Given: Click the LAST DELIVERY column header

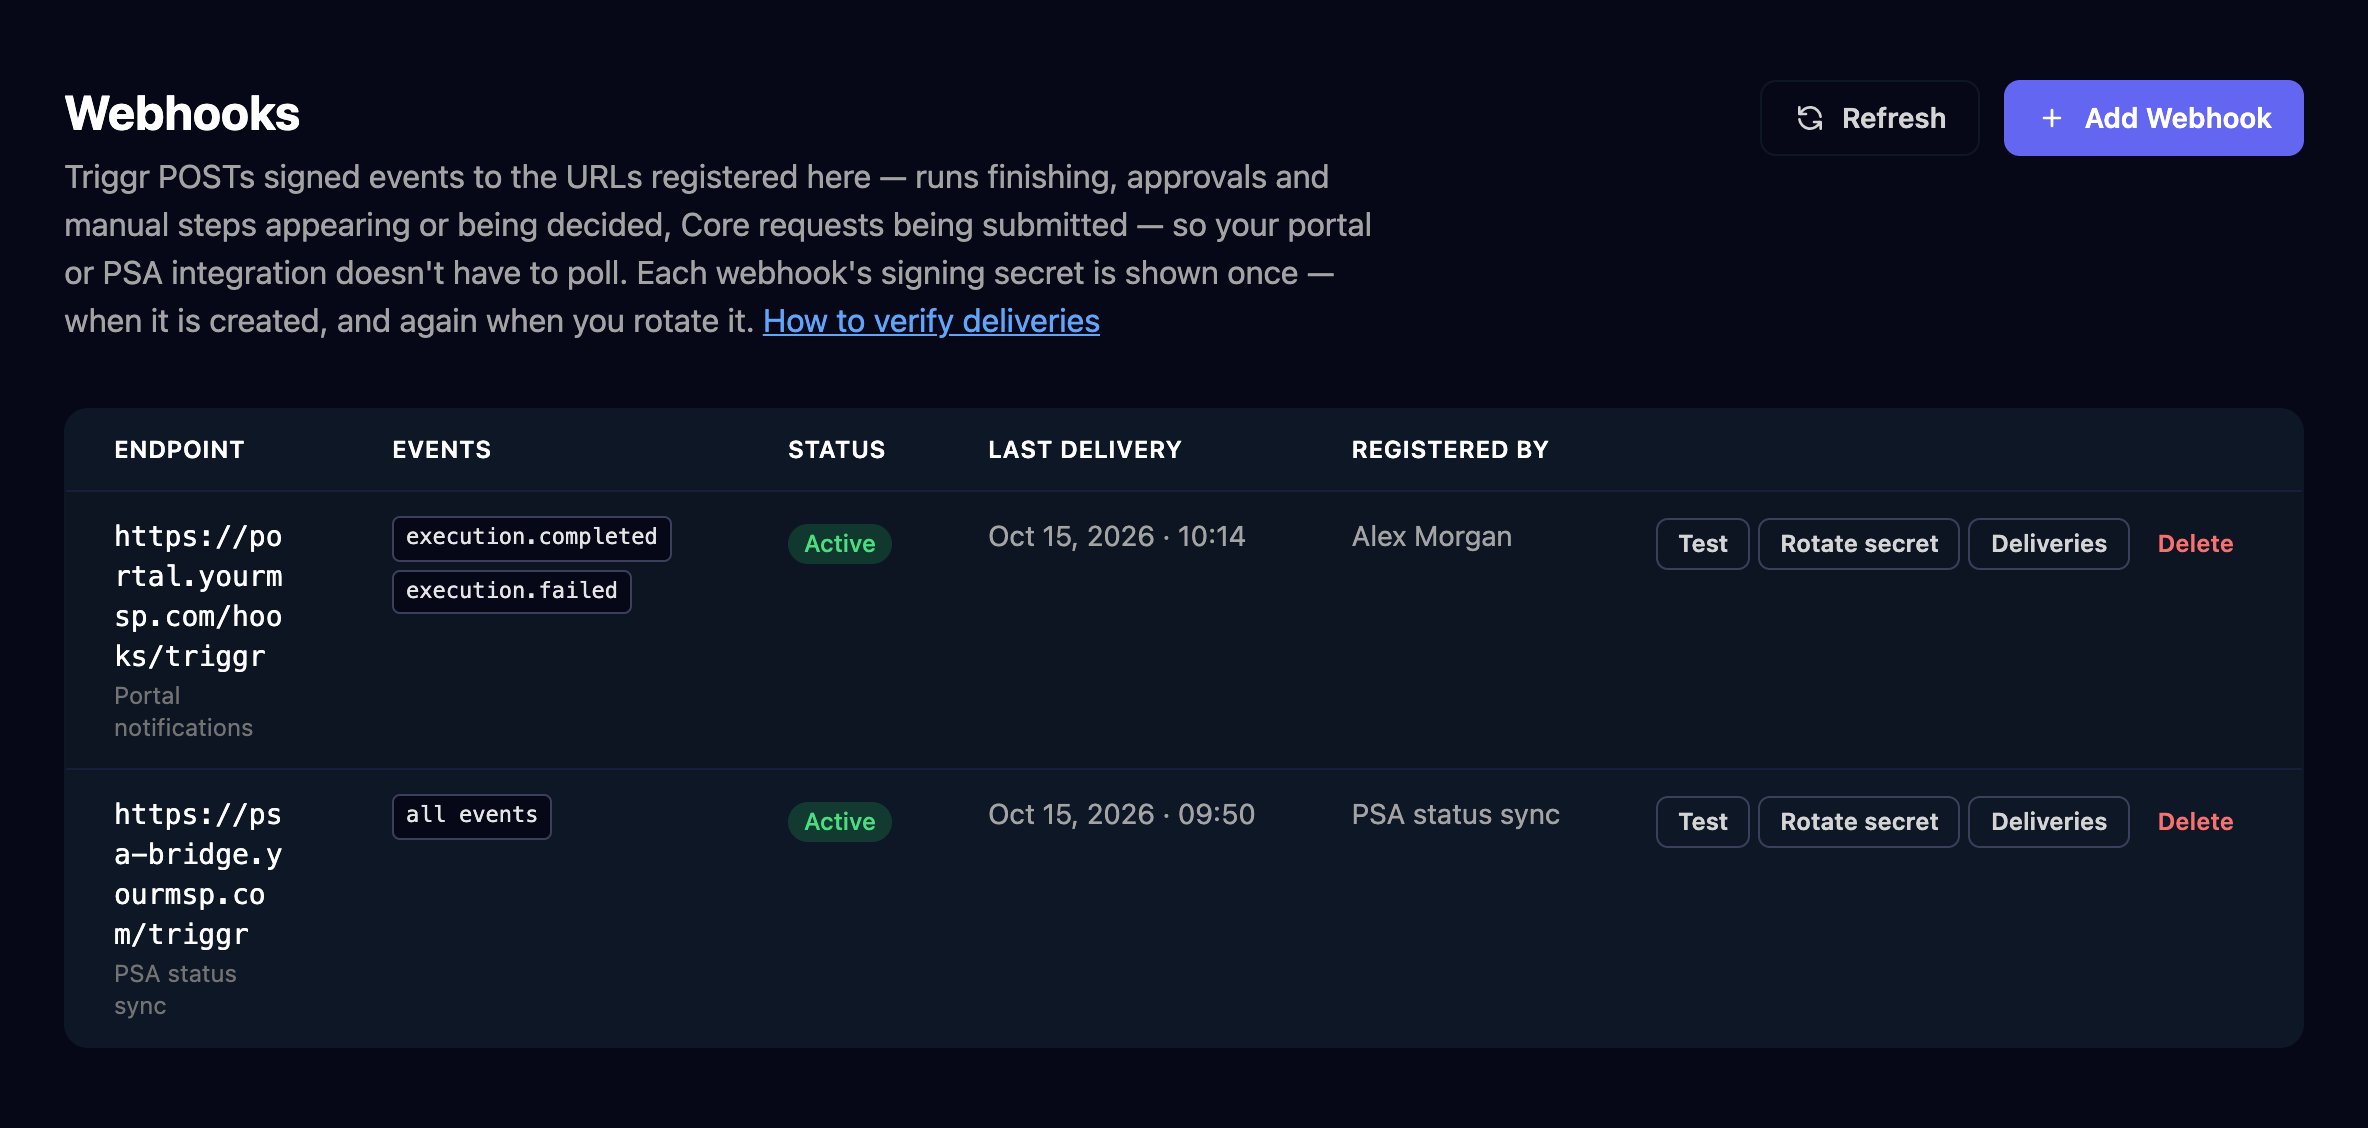Looking at the screenshot, I should [x=1084, y=450].
